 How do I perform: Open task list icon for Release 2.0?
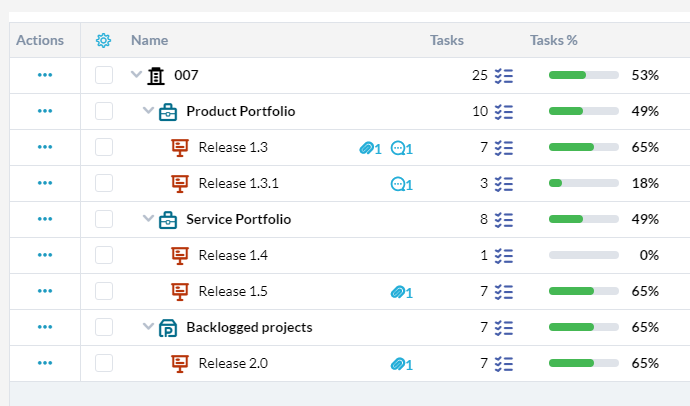point(504,364)
